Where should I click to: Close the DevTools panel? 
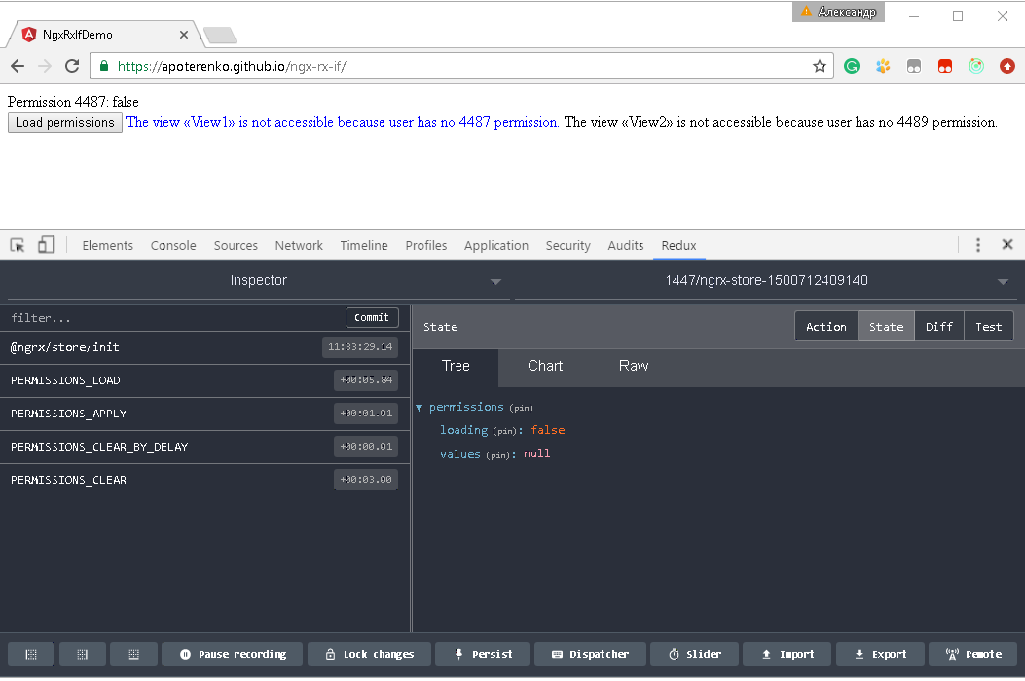coord(1007,244)
